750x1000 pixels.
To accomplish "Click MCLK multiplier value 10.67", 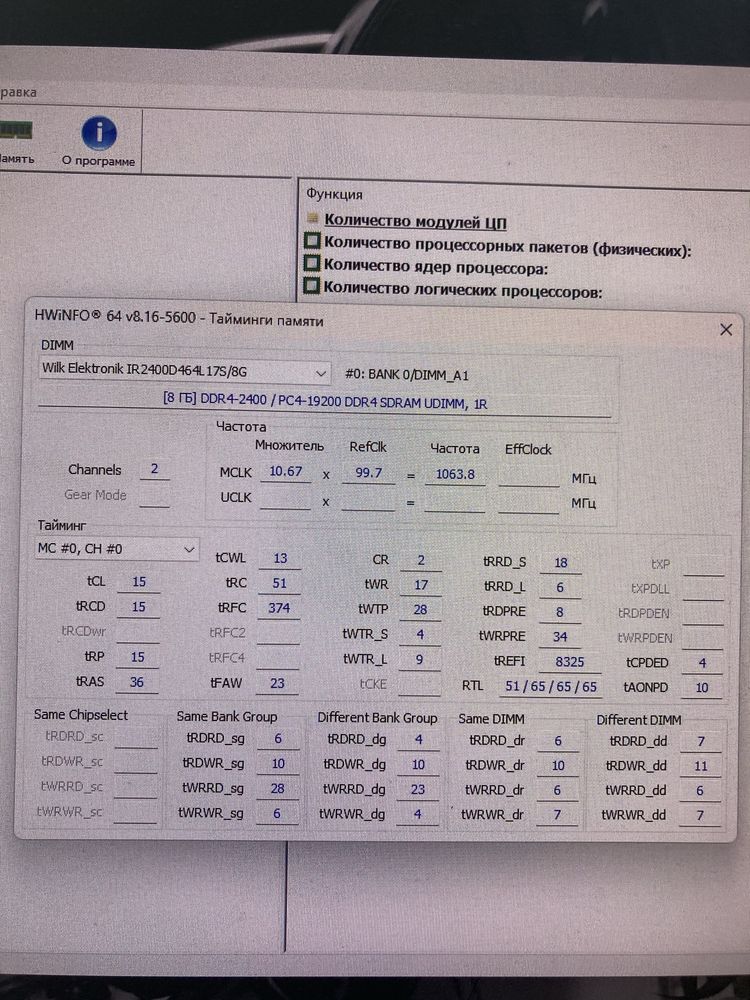I will (286, 472).
